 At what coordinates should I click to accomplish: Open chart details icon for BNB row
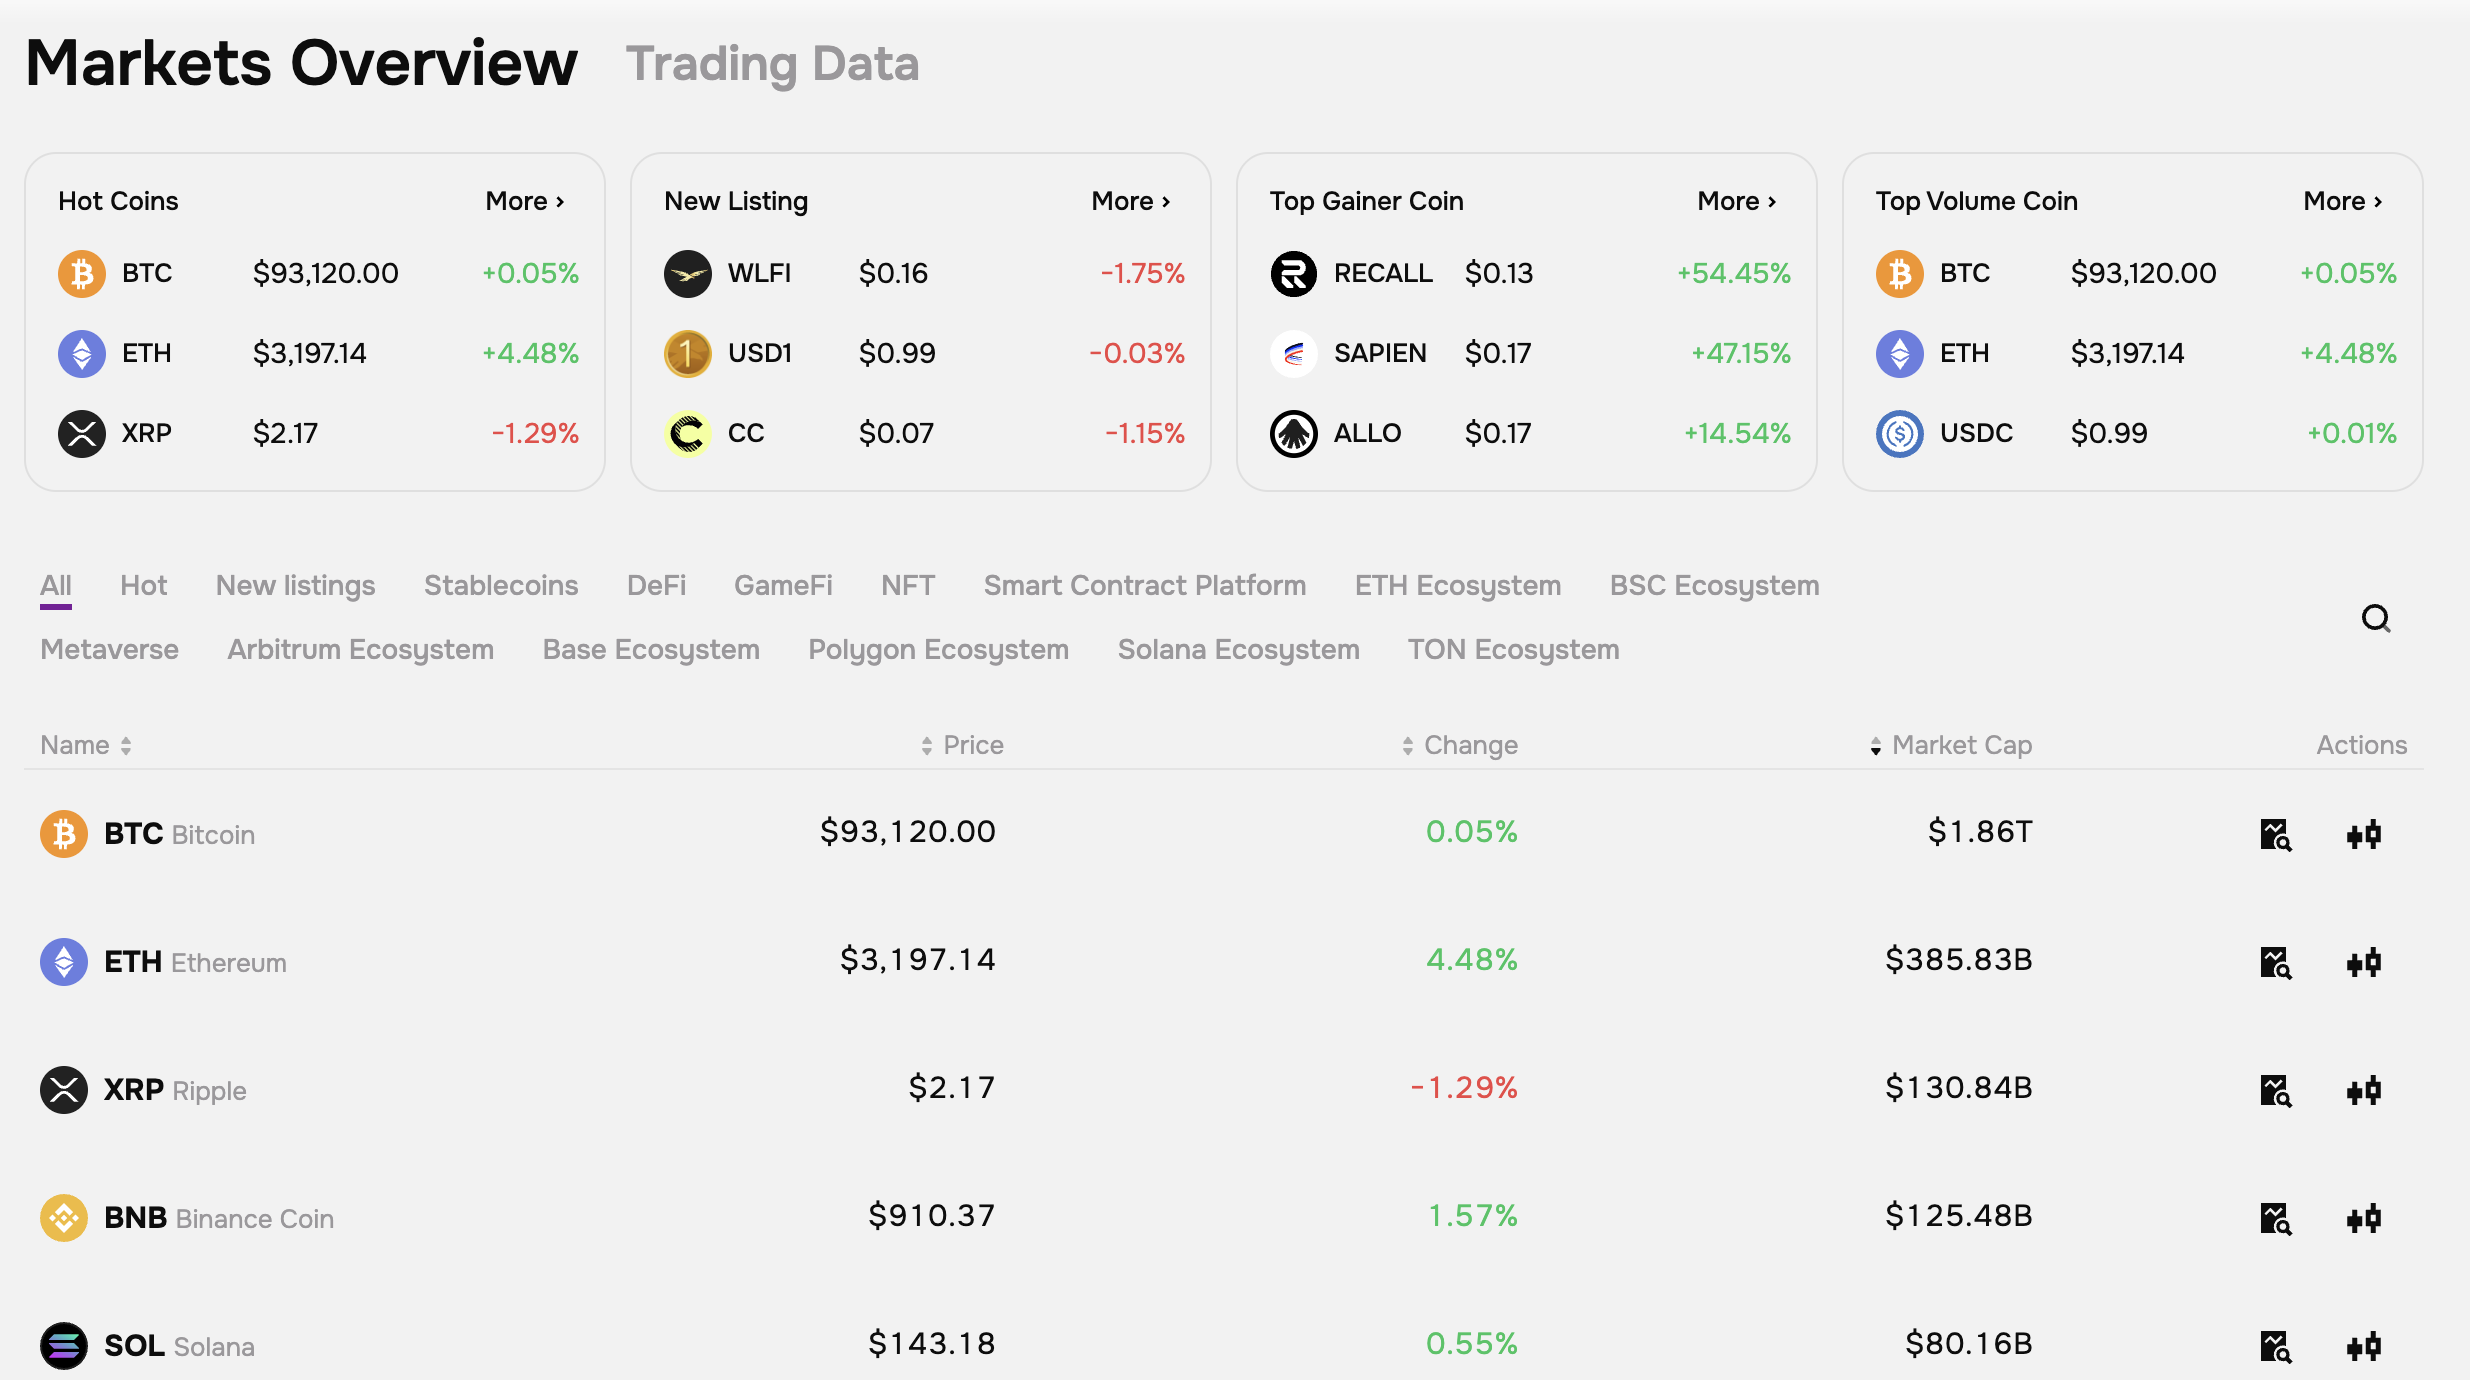[2275, 1218]
